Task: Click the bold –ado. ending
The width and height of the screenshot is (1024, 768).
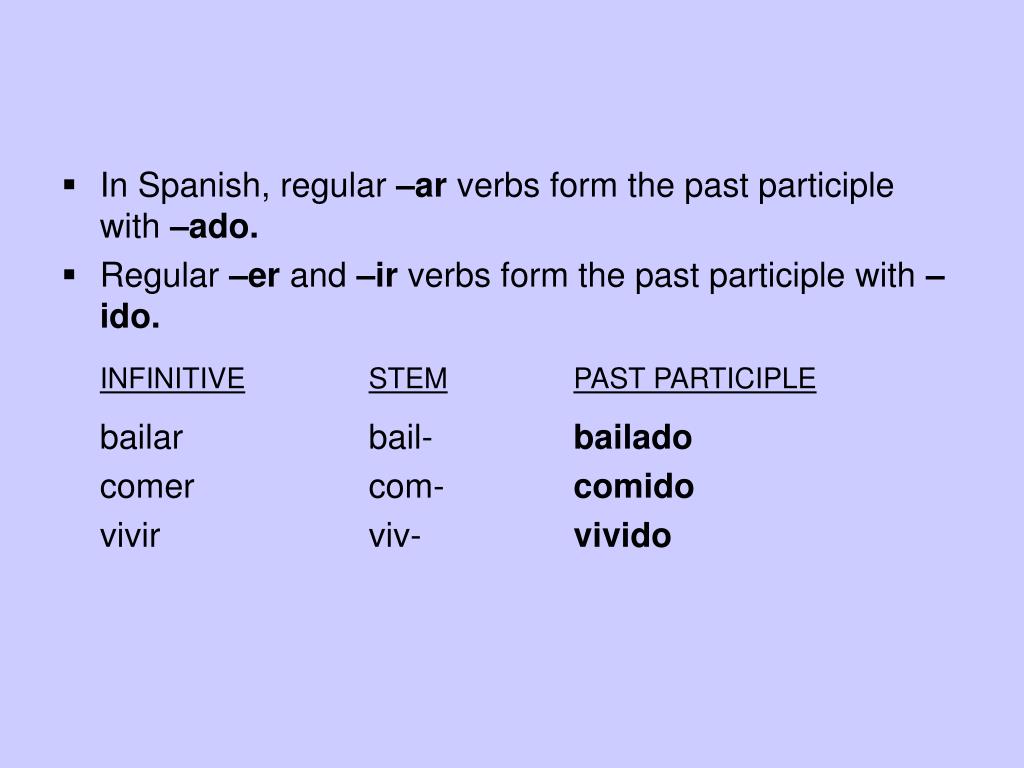Action: (214, 227)
